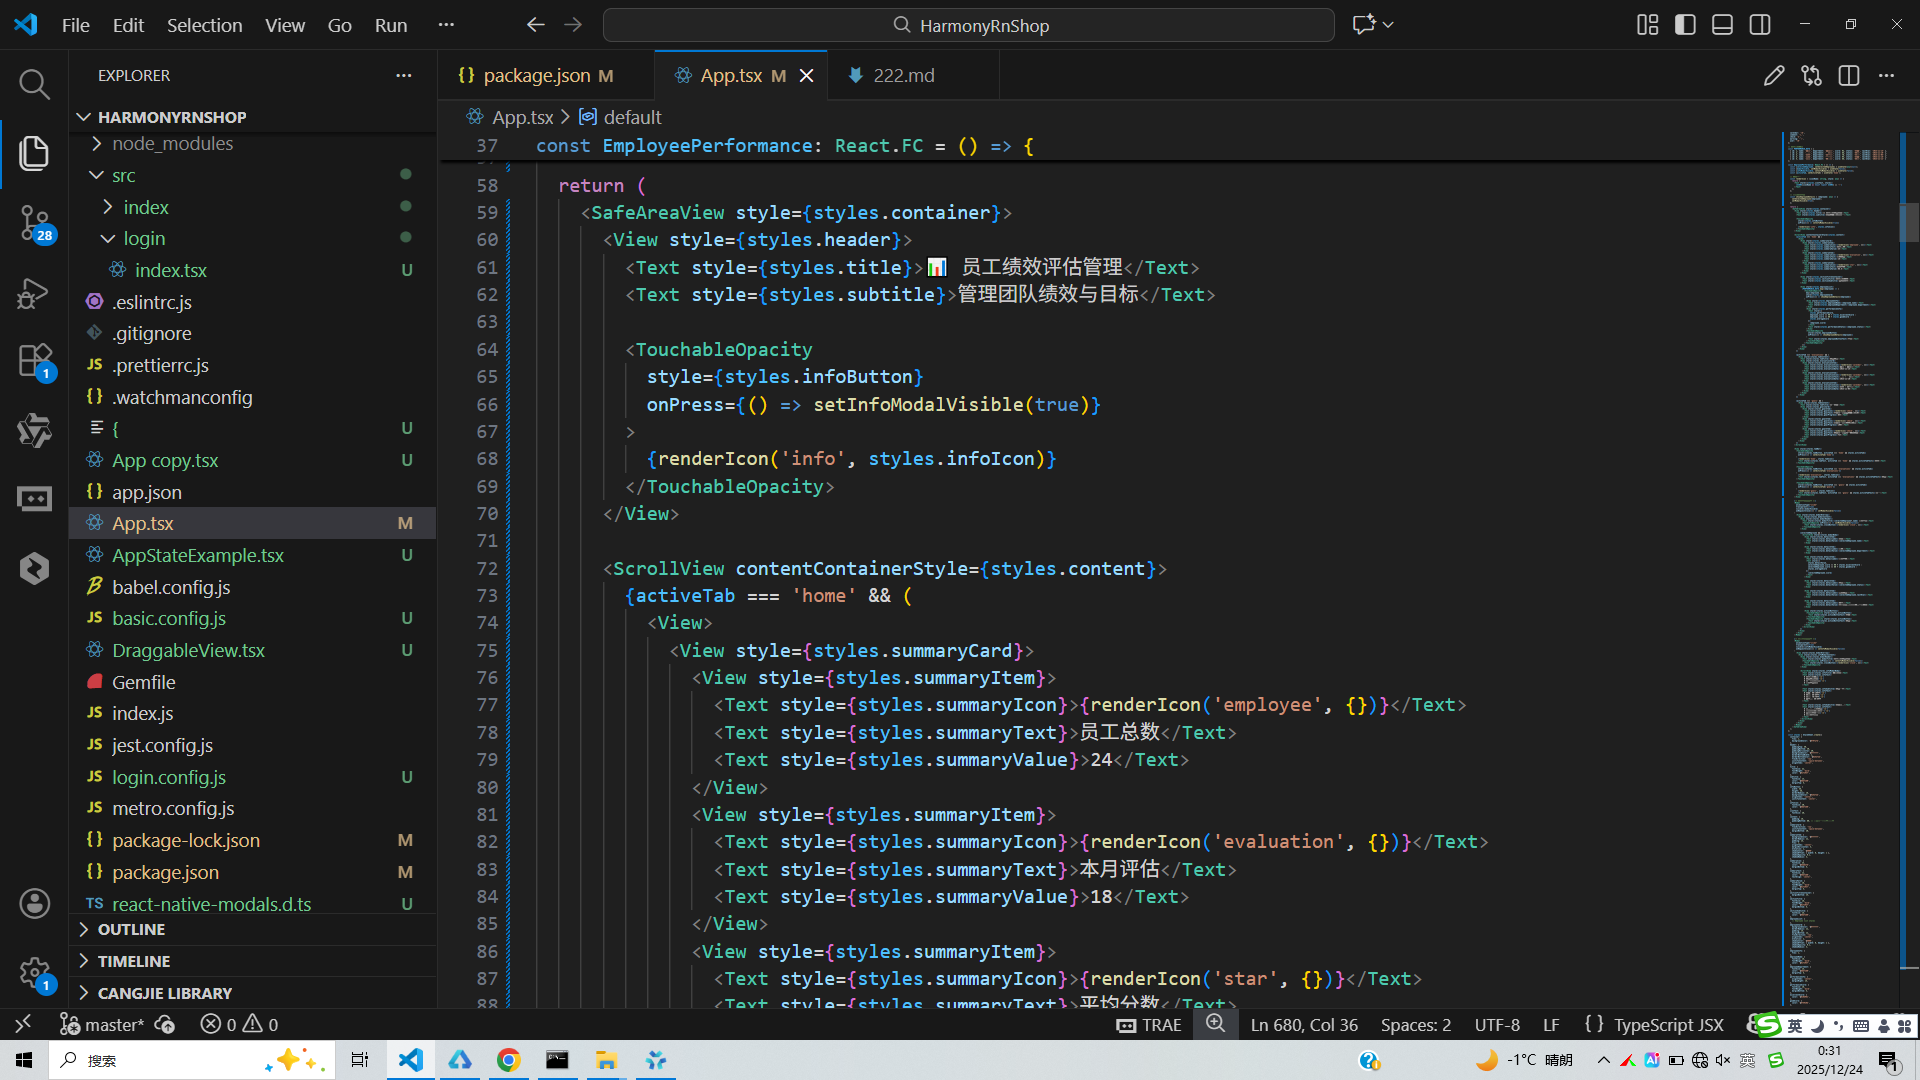
Task: Collapse the login folder
Action: pos(144,239)
